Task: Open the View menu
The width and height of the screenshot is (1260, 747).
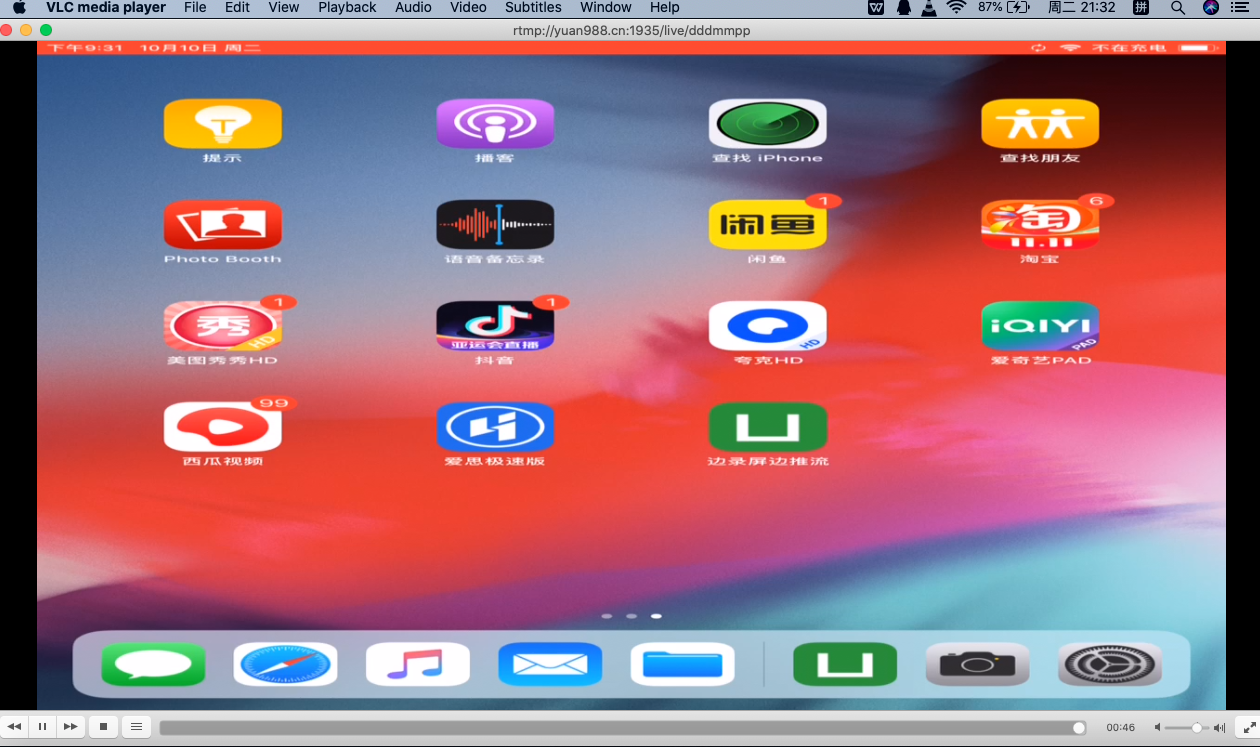Action: point(284,7)
